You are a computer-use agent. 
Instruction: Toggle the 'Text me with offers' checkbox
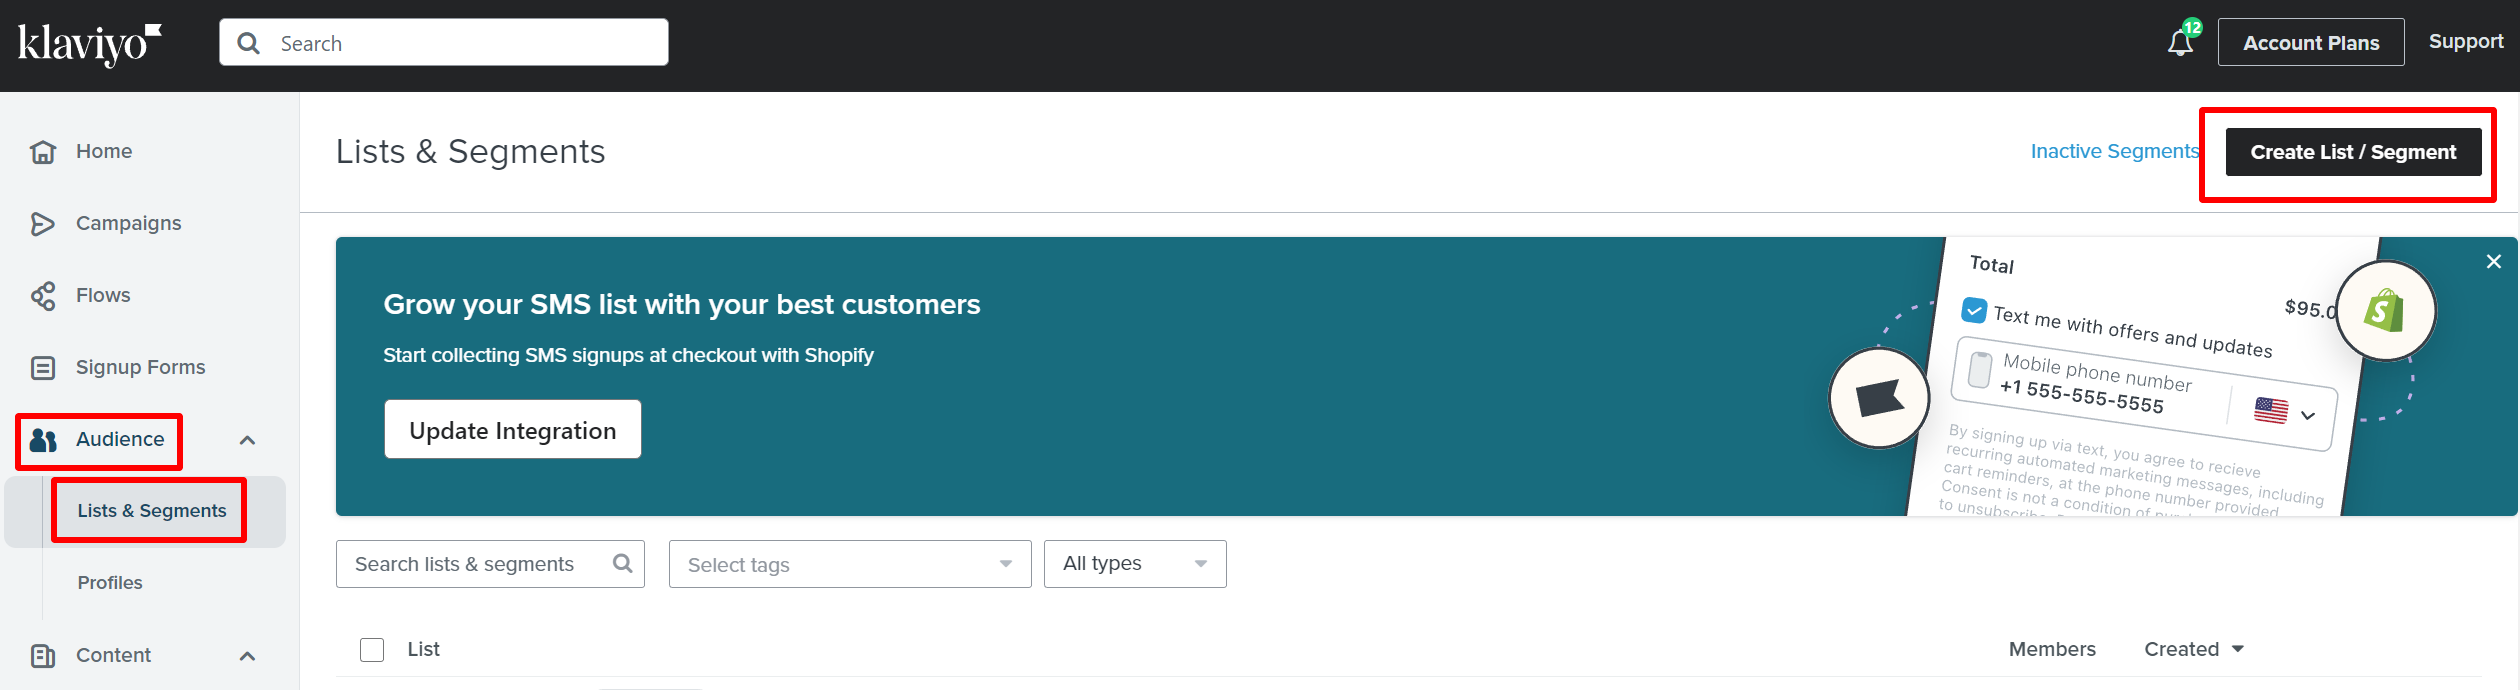tap(1973, 310)
